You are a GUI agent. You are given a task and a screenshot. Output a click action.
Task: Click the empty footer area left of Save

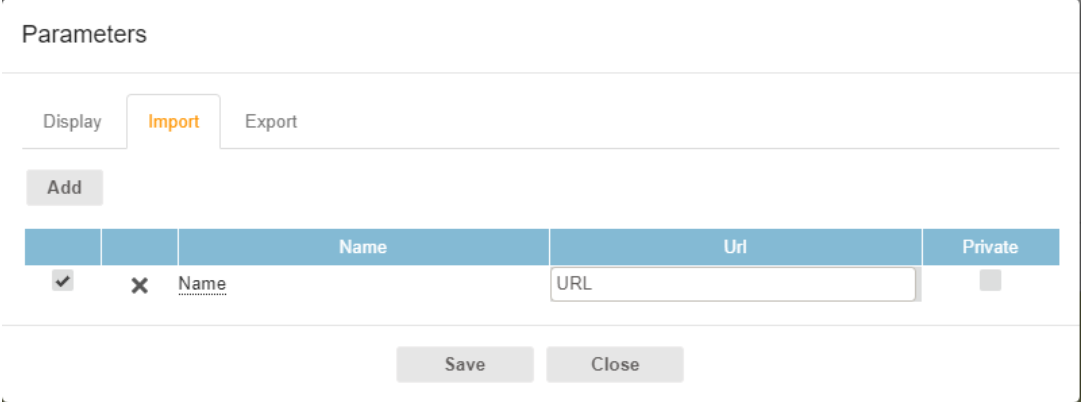200,365
